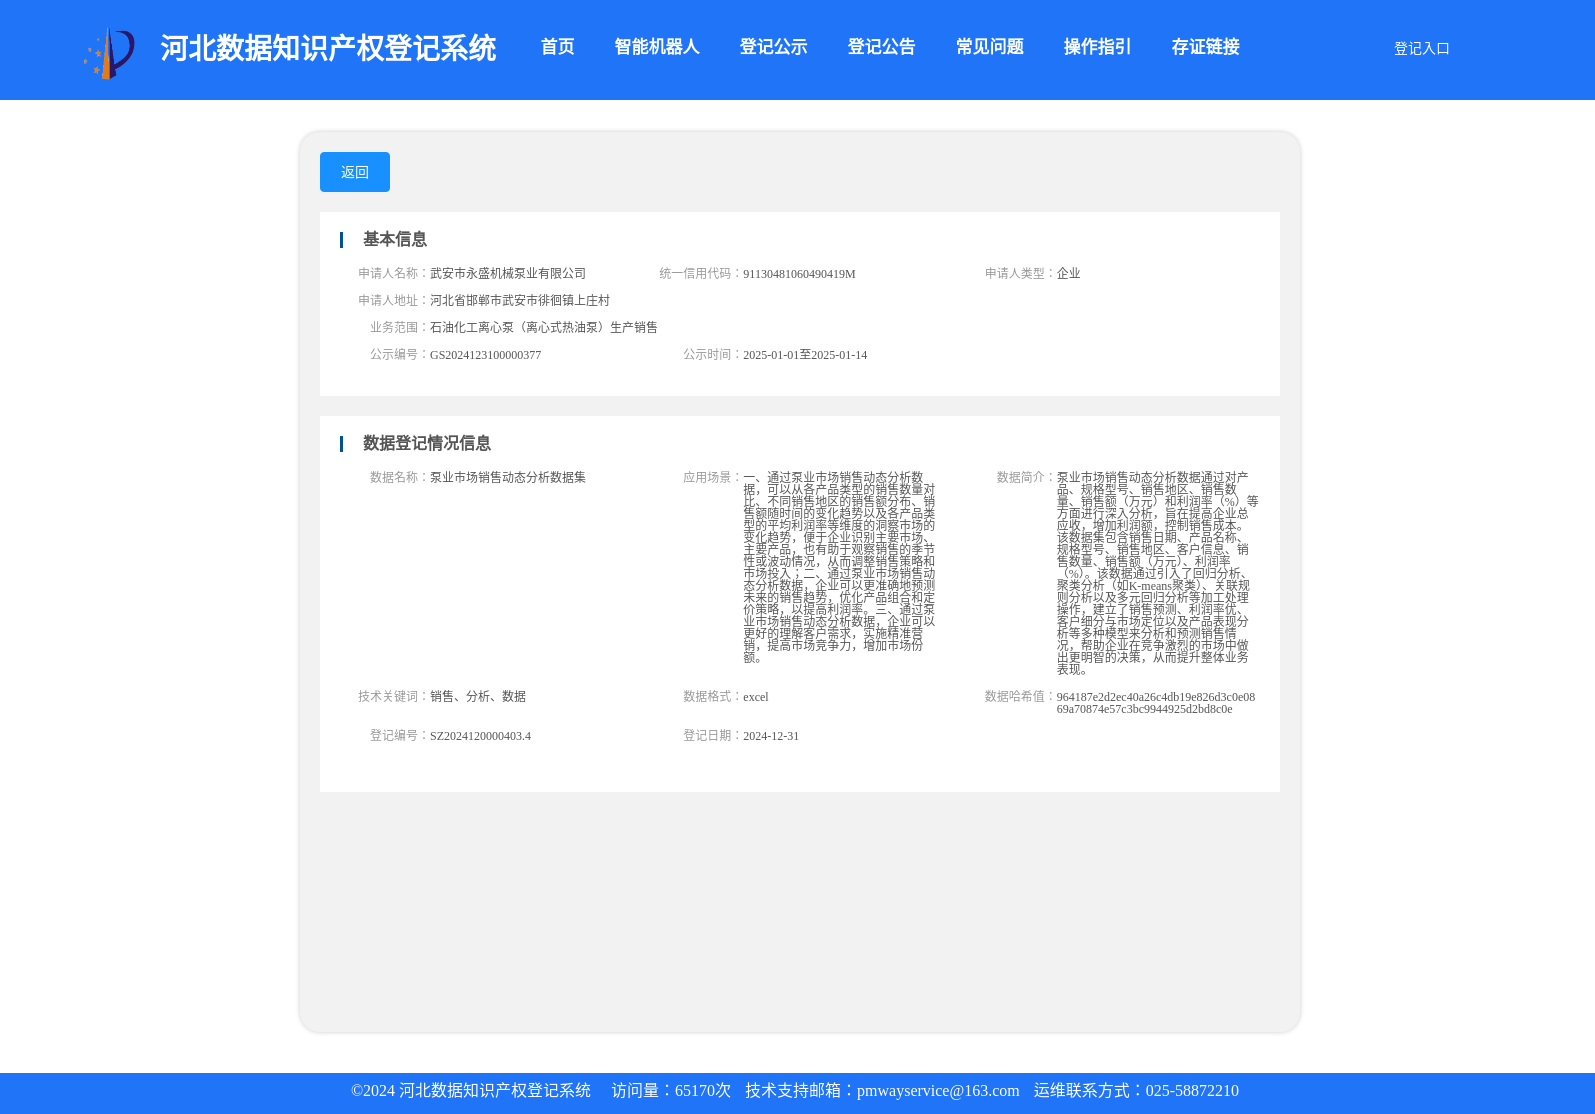Click the 返回 button
The image size is (1595, 1114).
click(355, 172)
